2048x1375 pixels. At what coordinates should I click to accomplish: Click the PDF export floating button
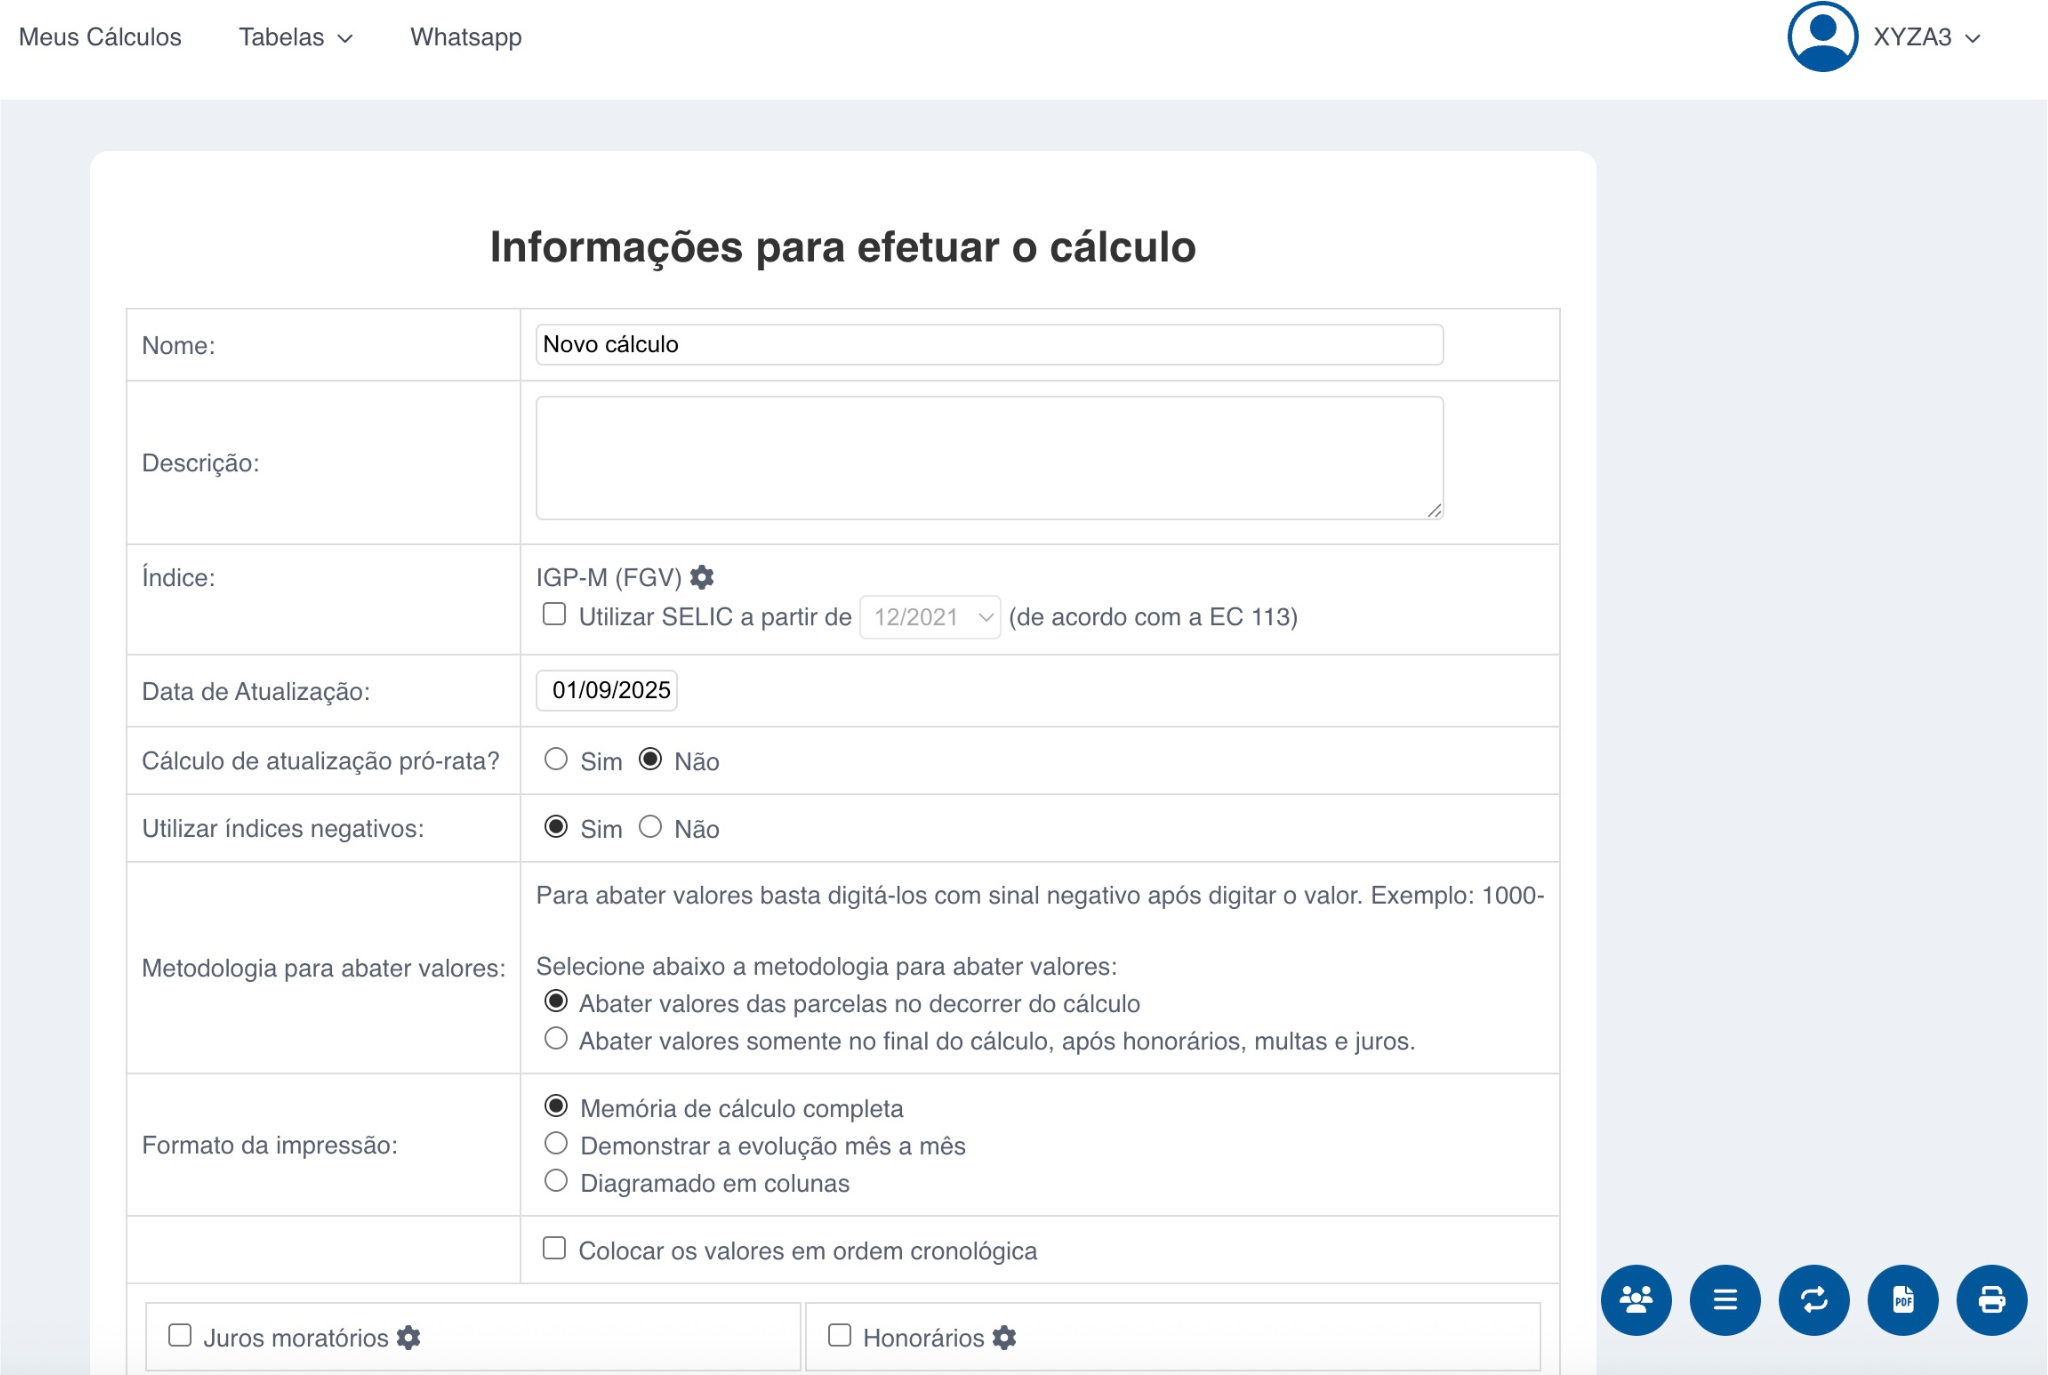coord(1903,1299)
